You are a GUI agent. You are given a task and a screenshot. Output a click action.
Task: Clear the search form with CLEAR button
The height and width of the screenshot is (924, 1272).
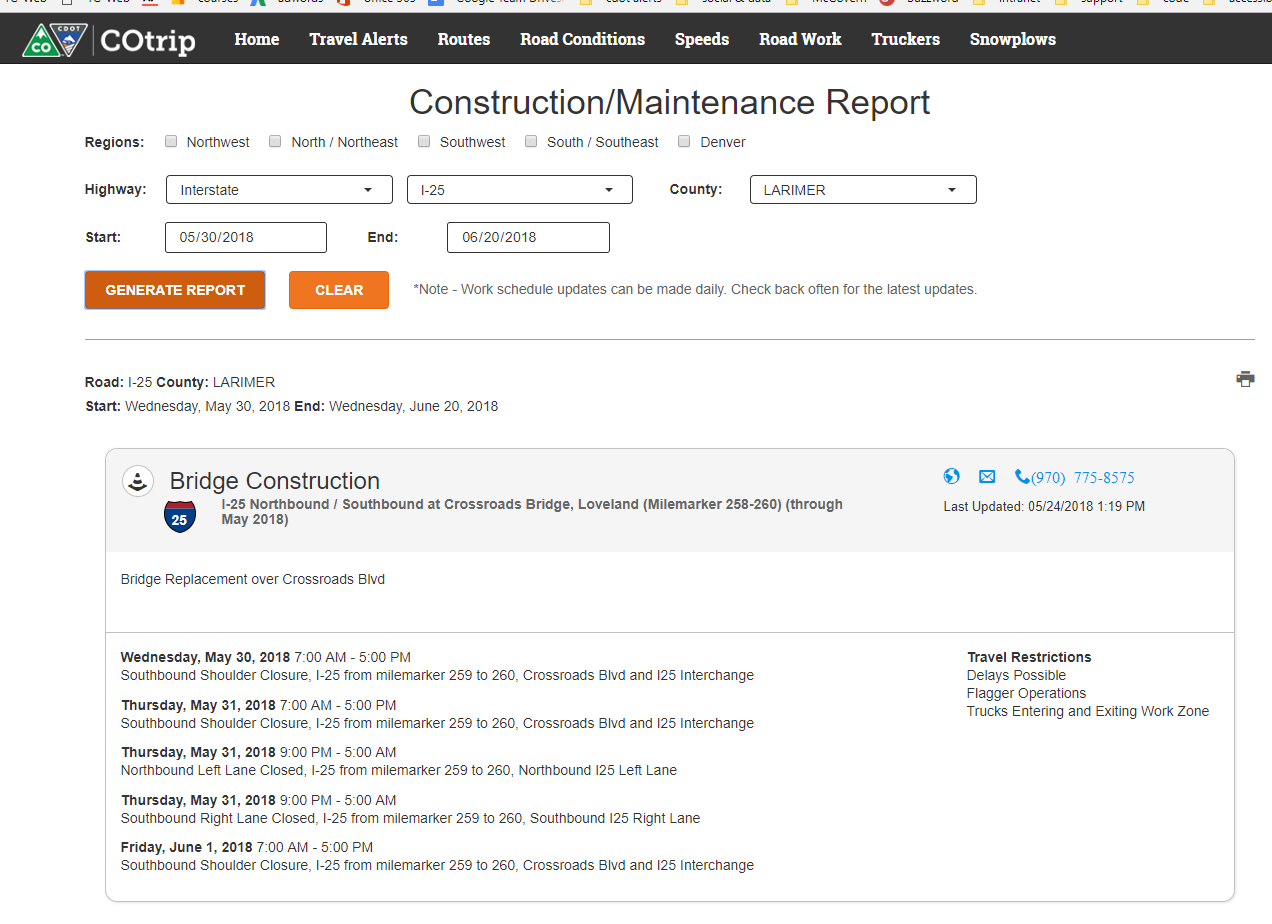coord(338,289)
